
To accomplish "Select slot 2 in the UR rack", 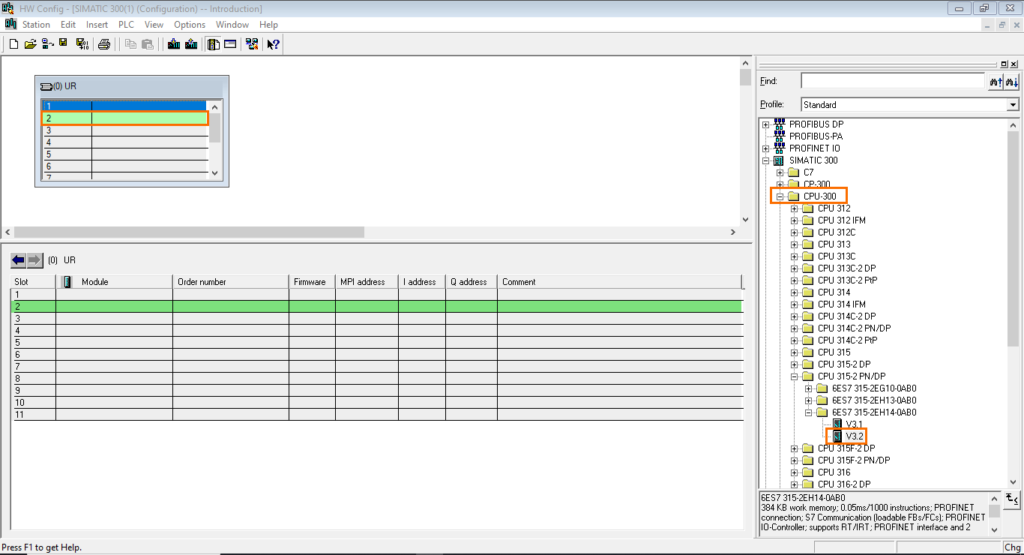I will click(125, 118).
